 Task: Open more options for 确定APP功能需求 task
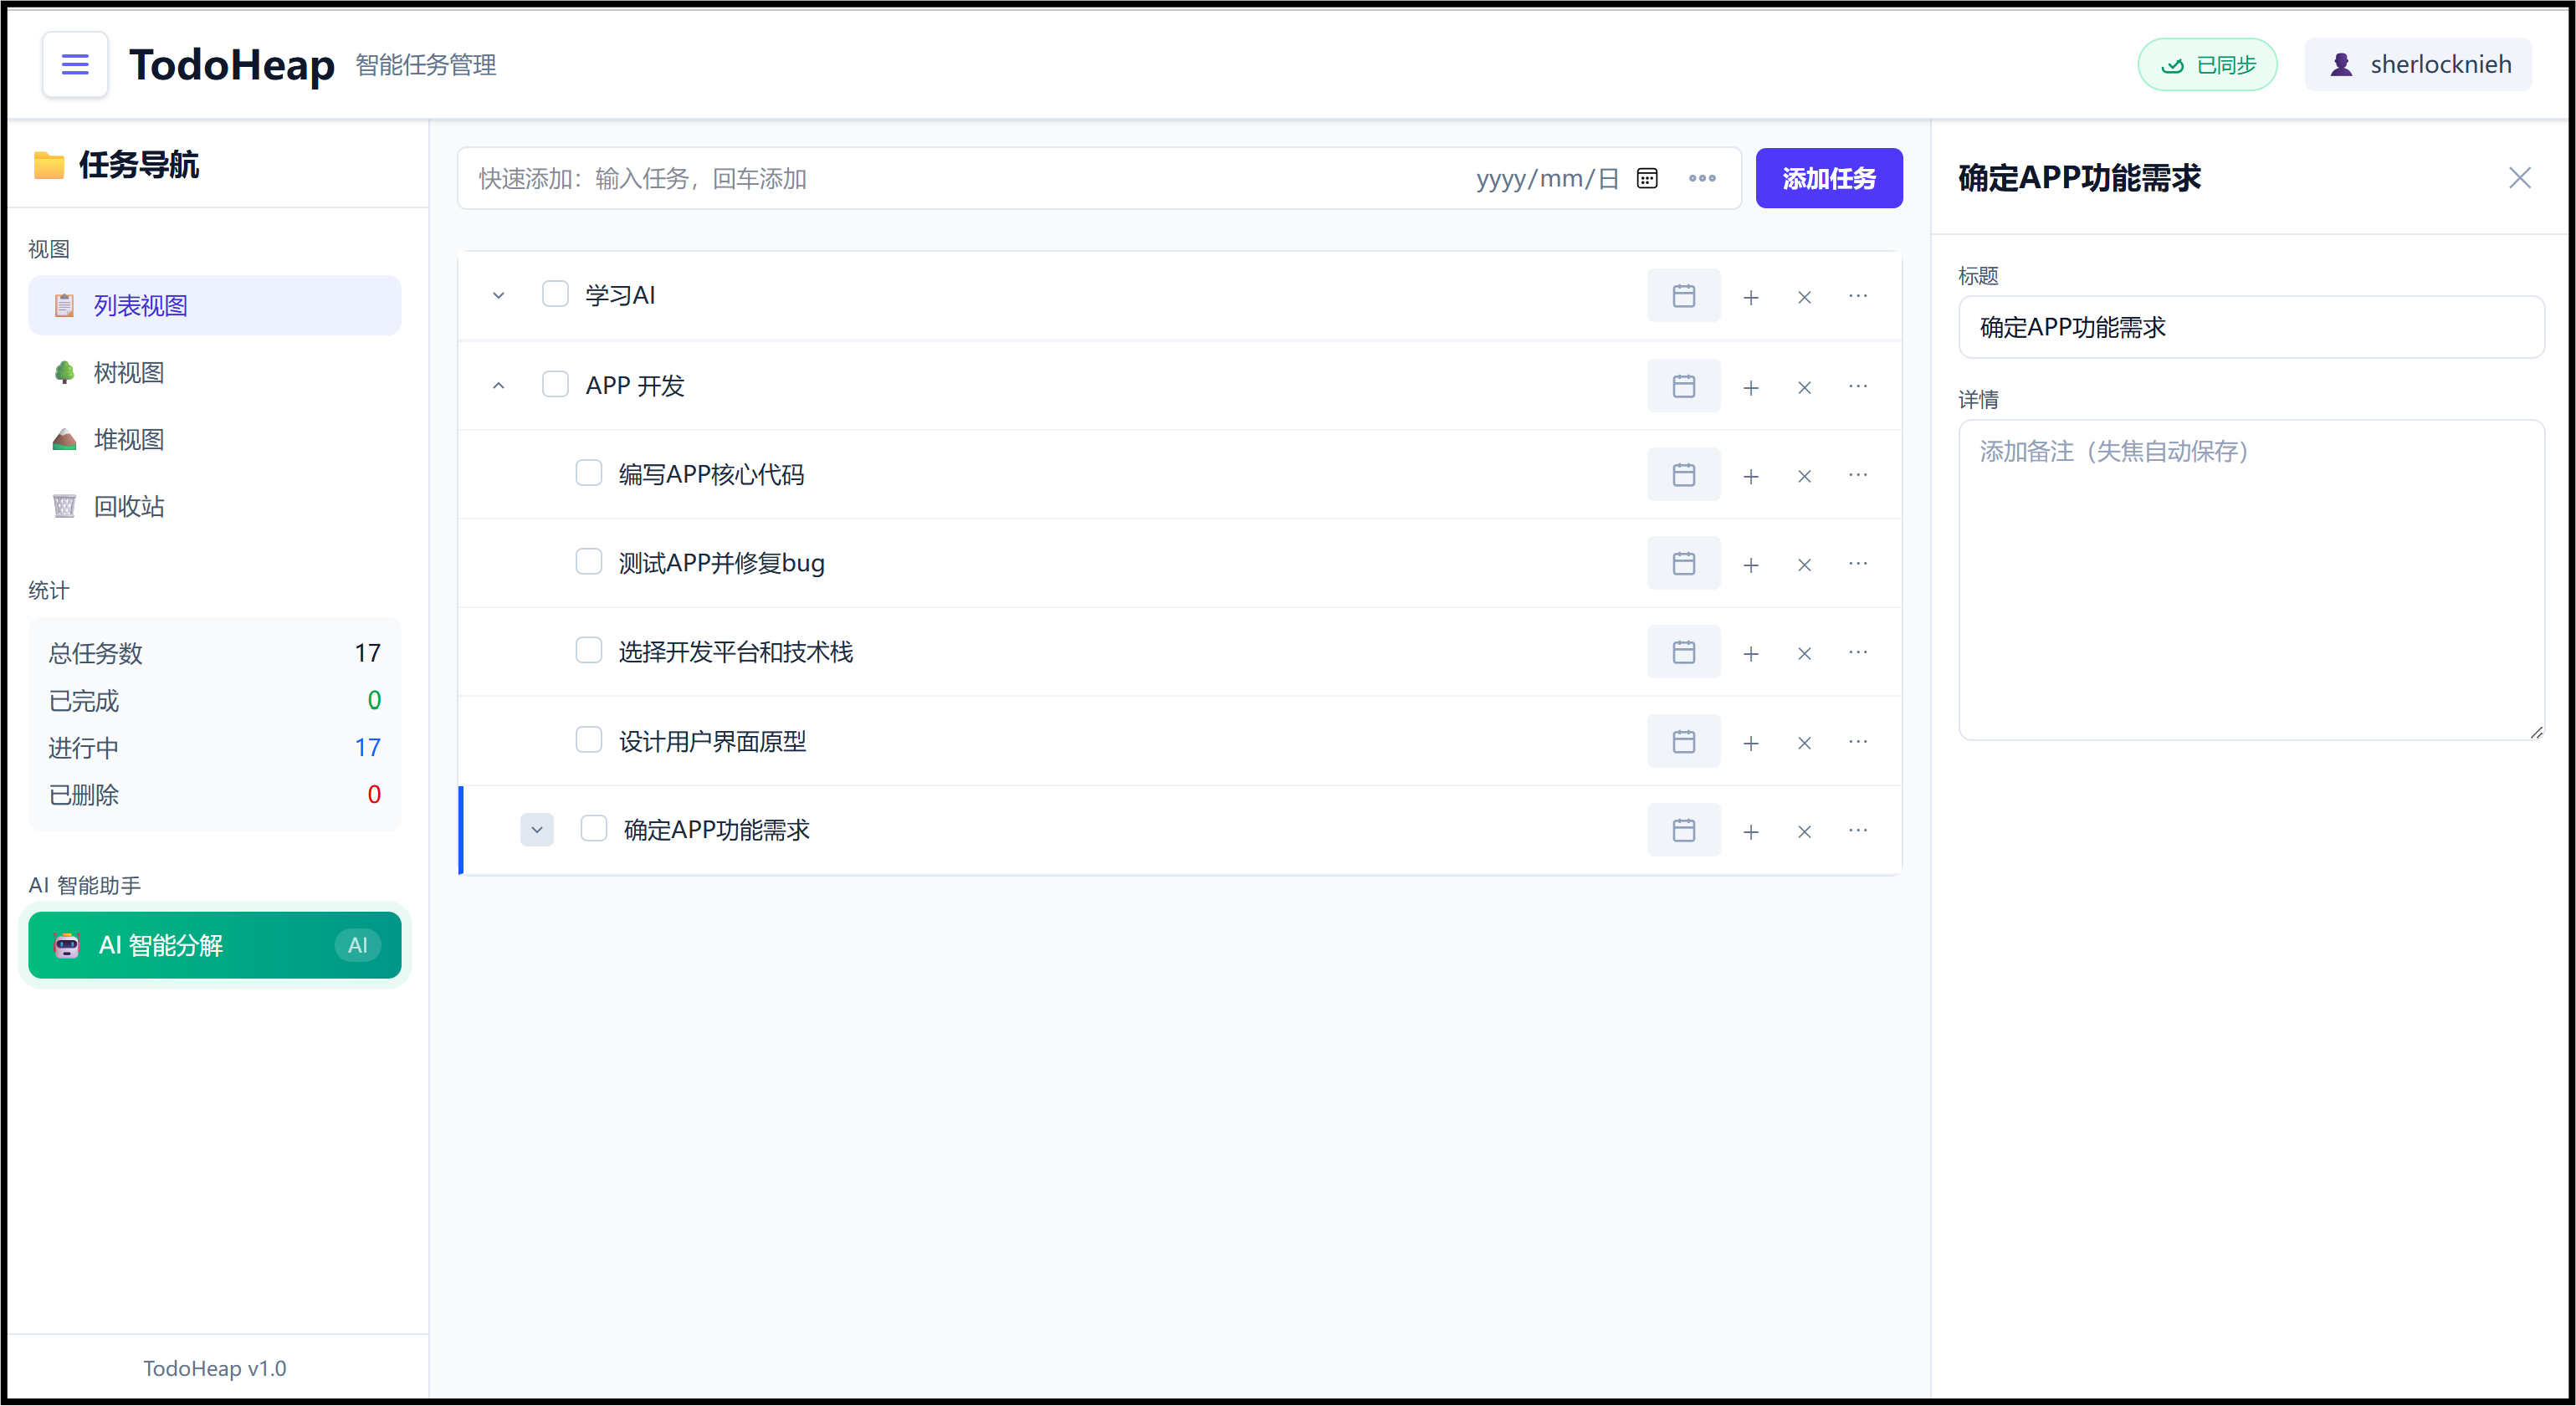(x=1858, y=830)
